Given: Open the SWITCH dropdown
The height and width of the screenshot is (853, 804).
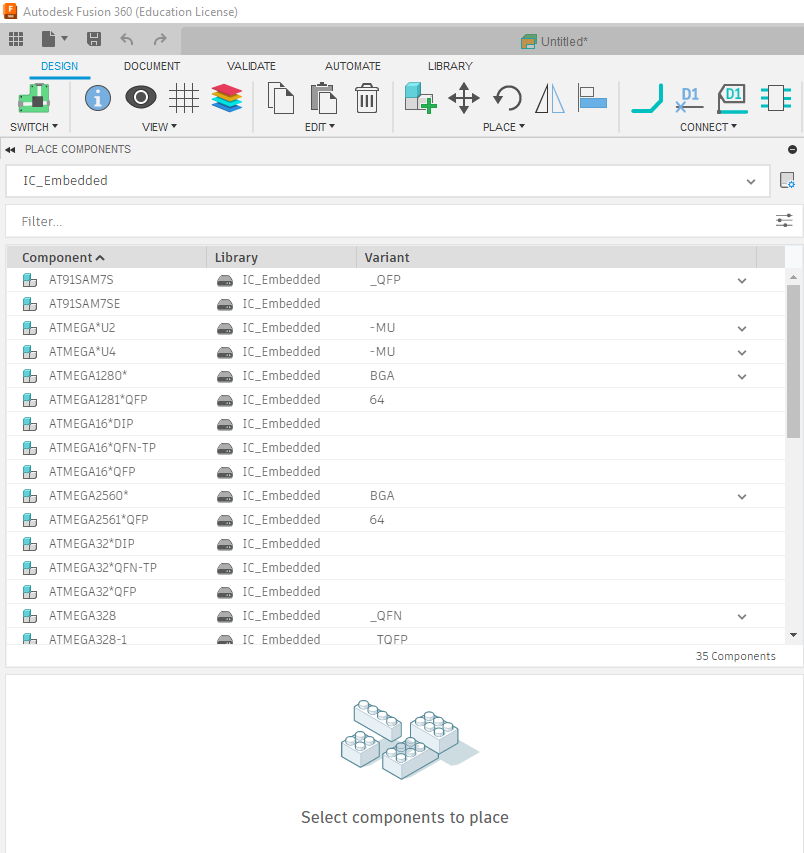Looking at the screenshot, I should tap(34, 127).
